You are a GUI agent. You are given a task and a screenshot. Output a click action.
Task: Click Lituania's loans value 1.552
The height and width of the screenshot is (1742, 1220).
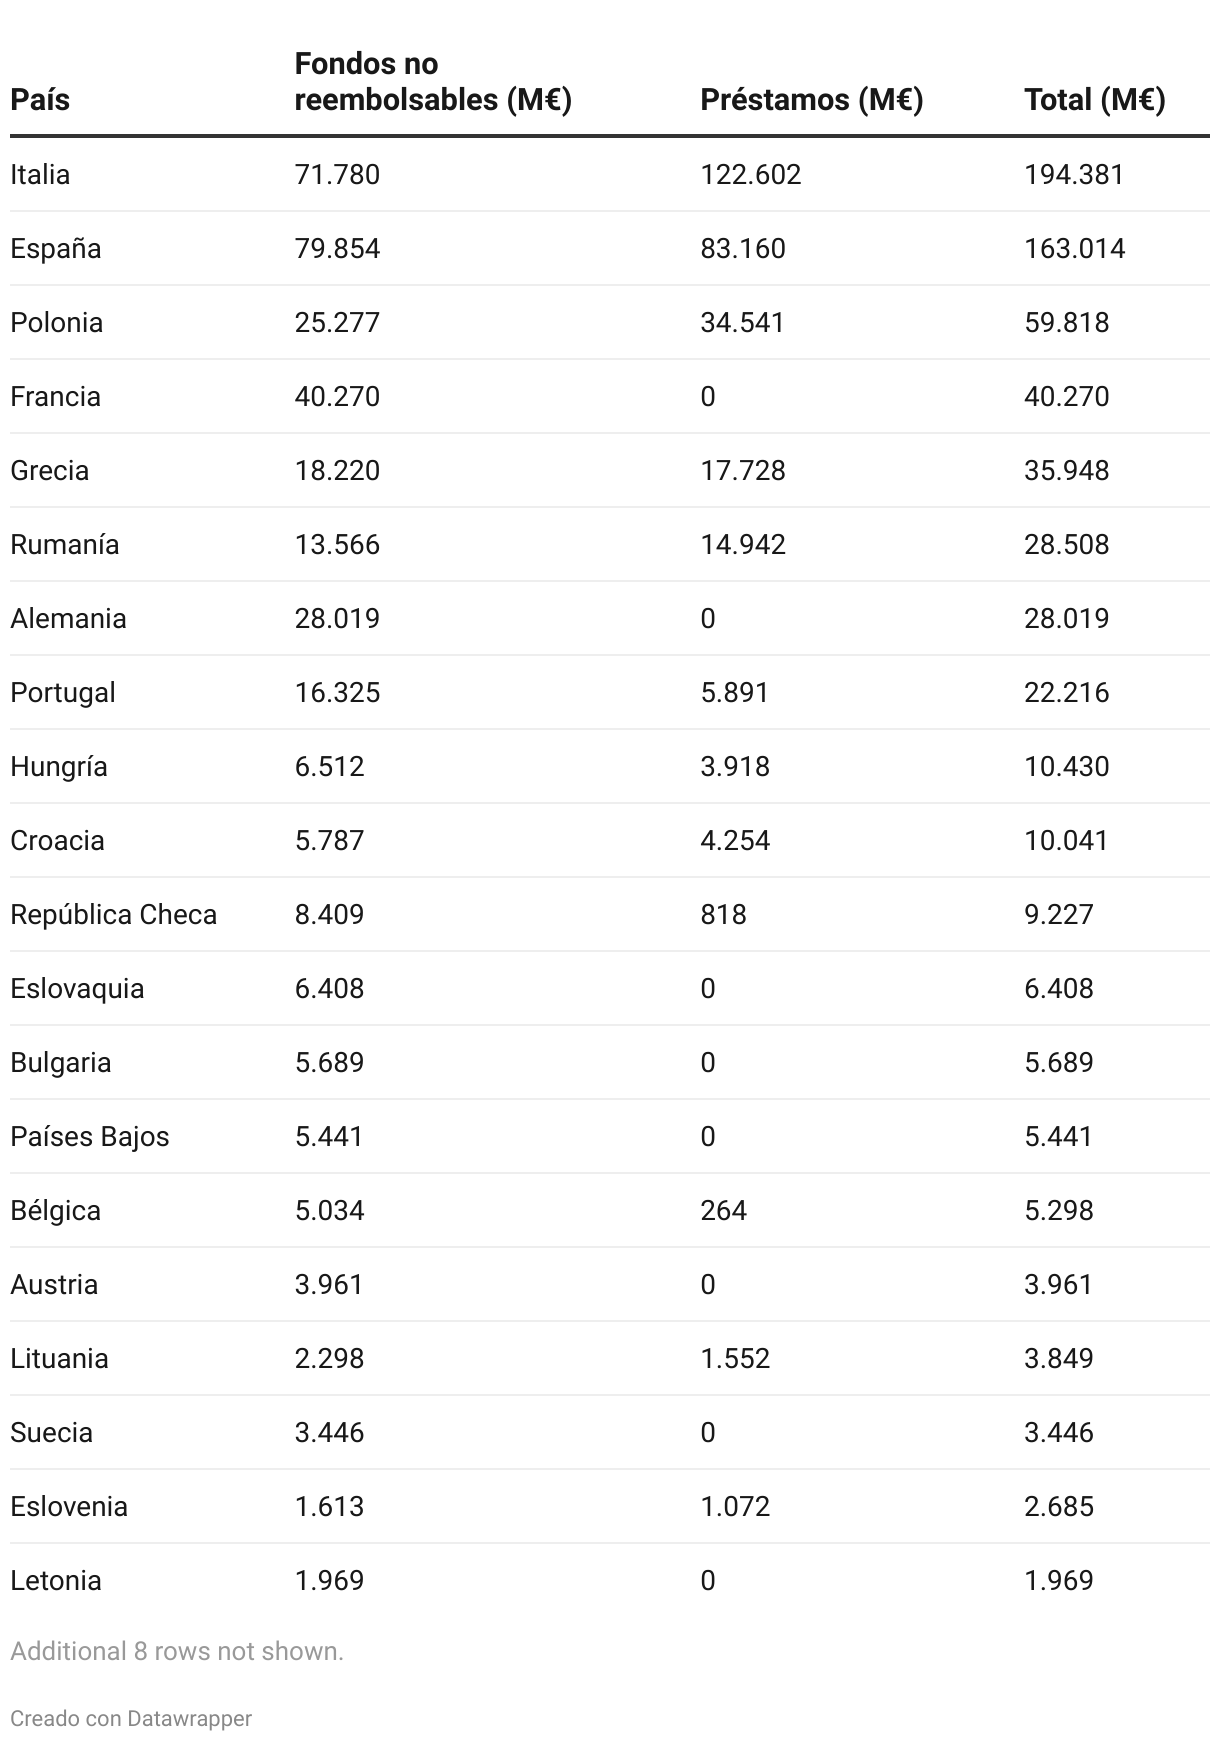click(735, 1359)
